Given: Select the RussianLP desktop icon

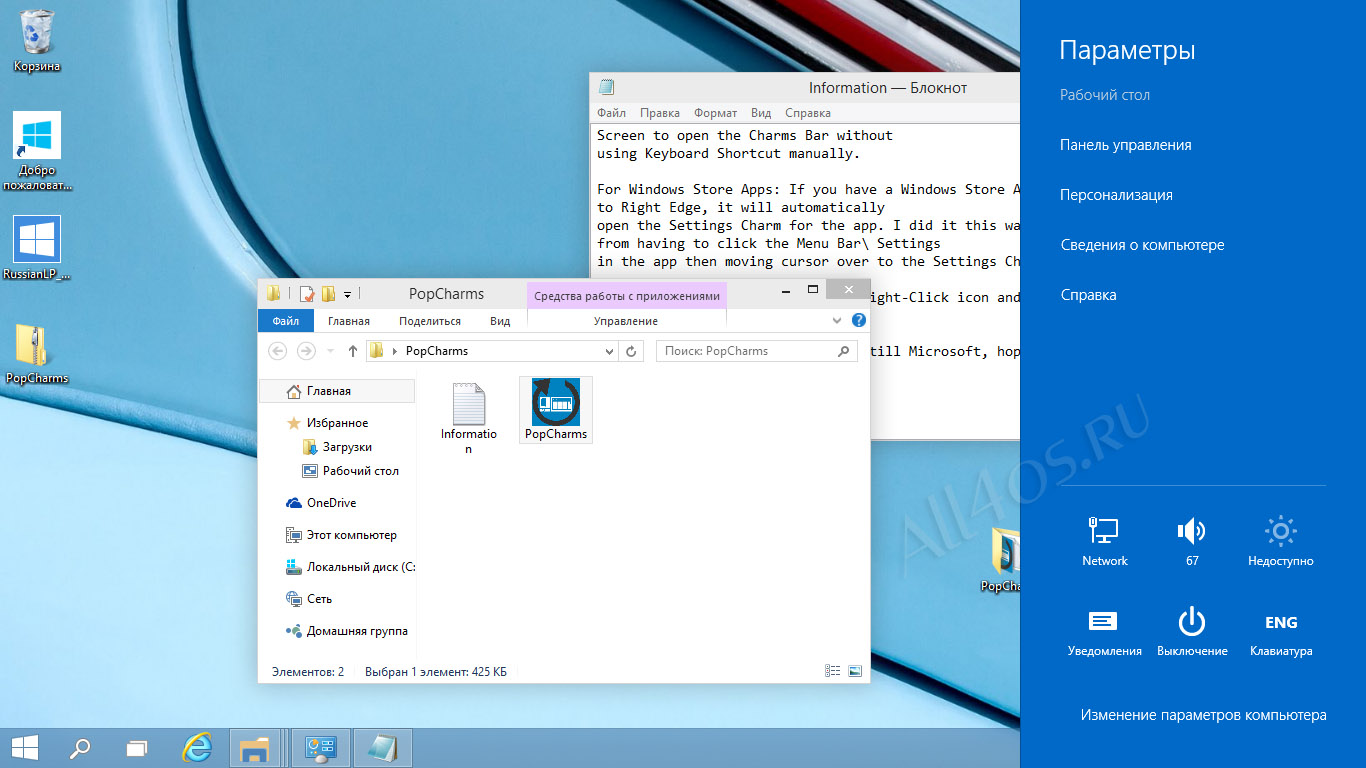Looking at the screenshot, I should tap(37, 249).
